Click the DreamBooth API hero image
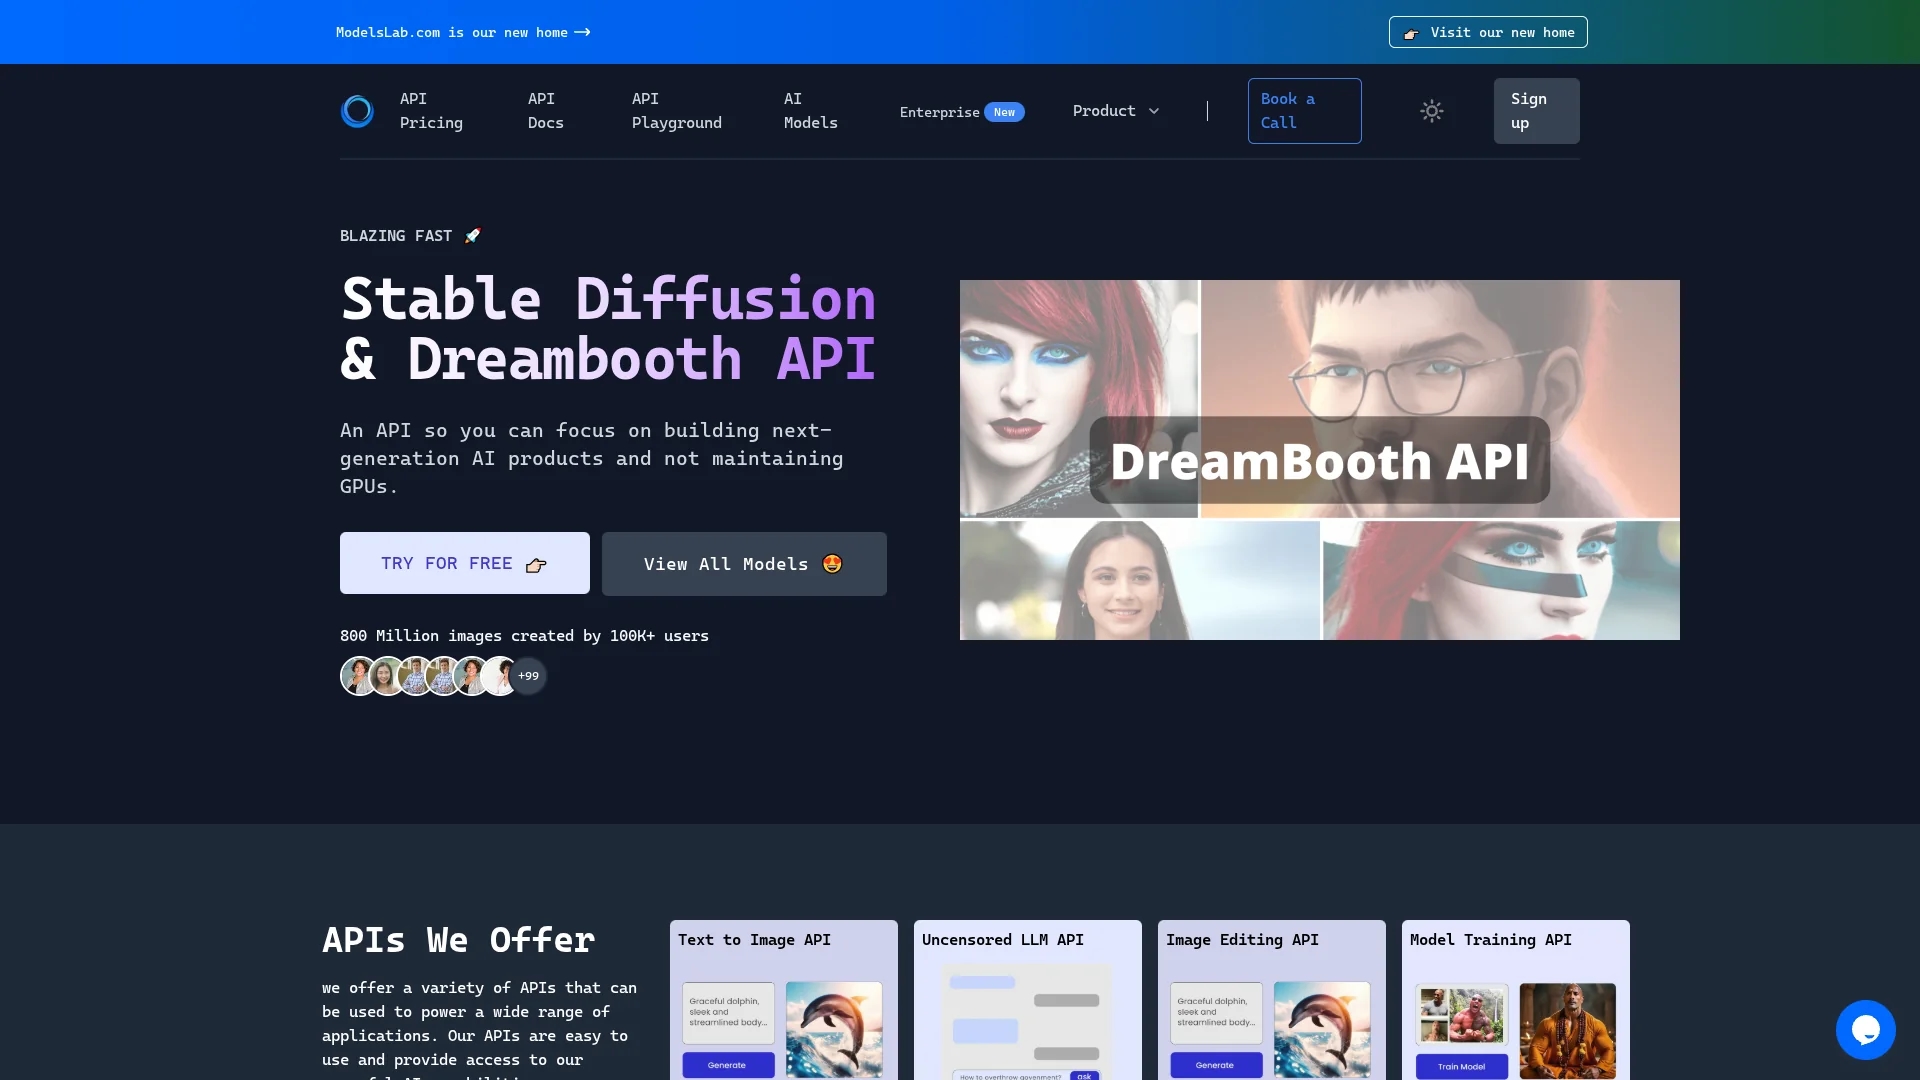Screen dimensions: 1920x1080 point(1320,460)
